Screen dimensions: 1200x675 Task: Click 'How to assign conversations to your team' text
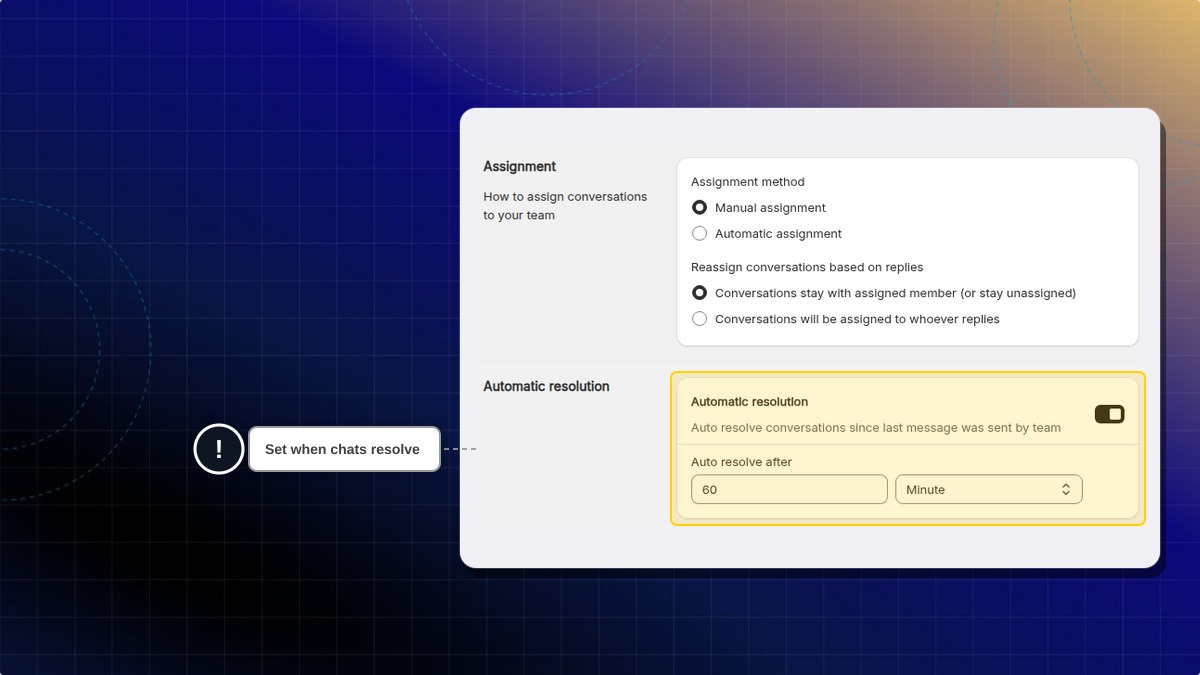[565, 206]
